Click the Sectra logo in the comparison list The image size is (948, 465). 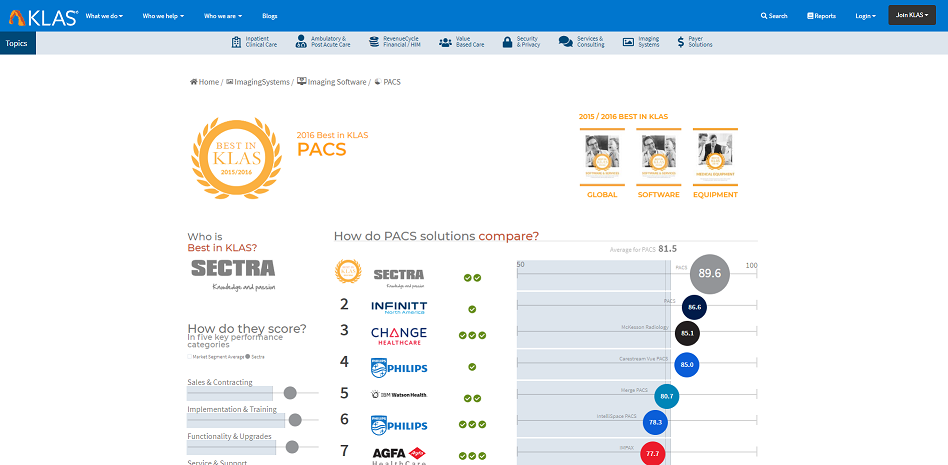[x=398, y=278]
